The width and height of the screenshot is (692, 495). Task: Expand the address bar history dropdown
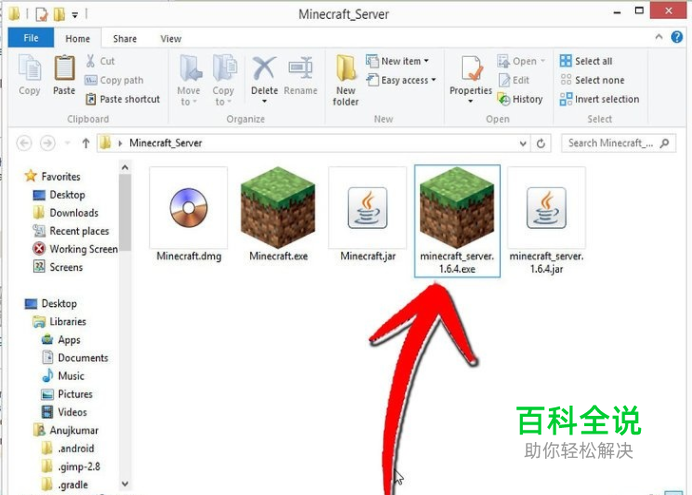click(523, 143)
